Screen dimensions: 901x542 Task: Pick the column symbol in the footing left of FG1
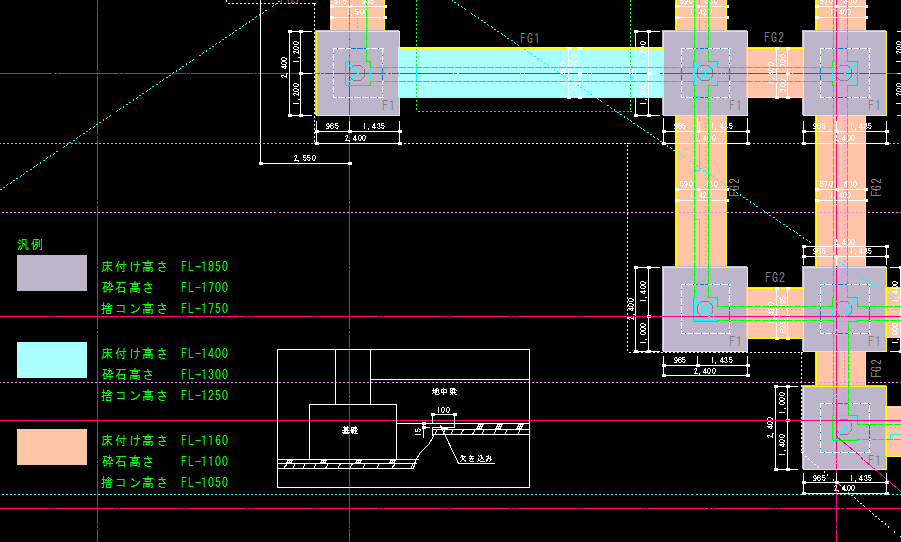(x=357, y=74)
